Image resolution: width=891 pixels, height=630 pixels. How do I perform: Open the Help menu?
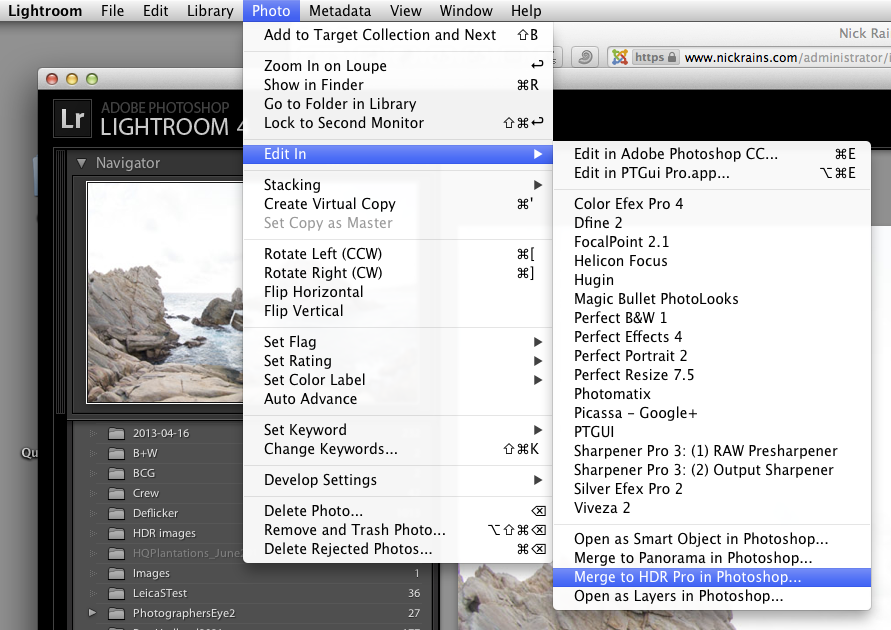[x=526, y=11]
